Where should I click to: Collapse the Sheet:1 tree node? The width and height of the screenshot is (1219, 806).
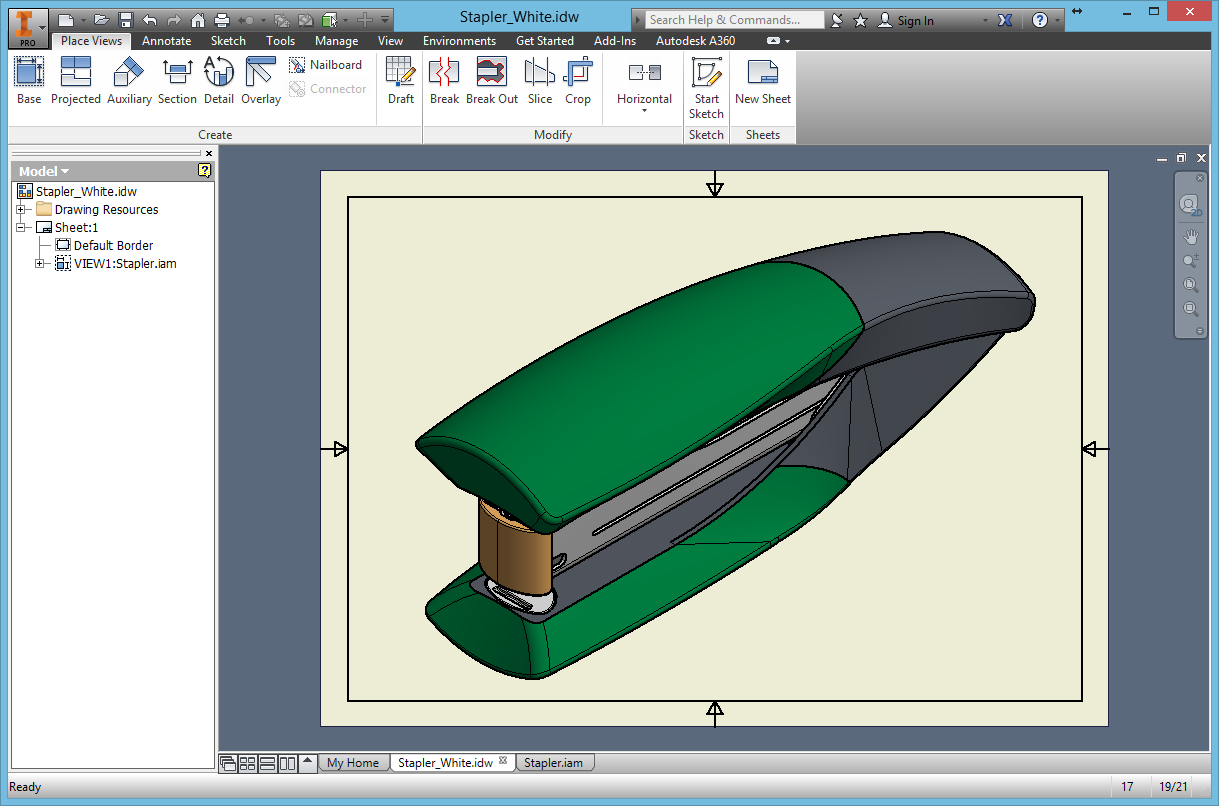coord(21,228)
